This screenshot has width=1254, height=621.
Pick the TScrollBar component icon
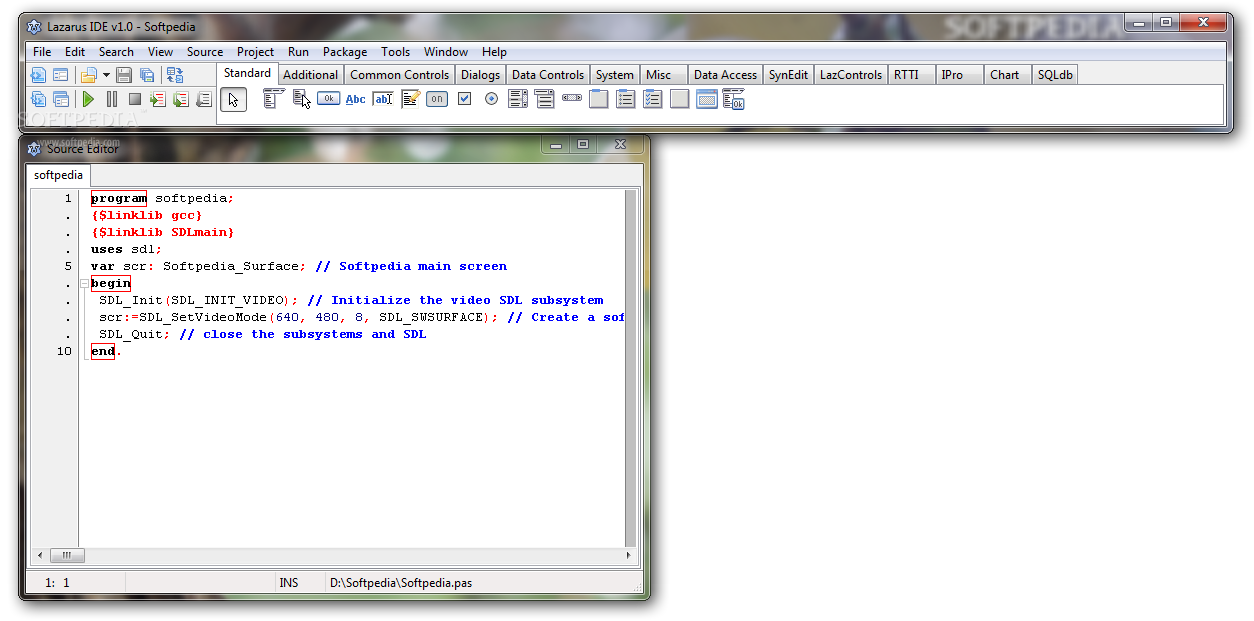pos(572,98)
